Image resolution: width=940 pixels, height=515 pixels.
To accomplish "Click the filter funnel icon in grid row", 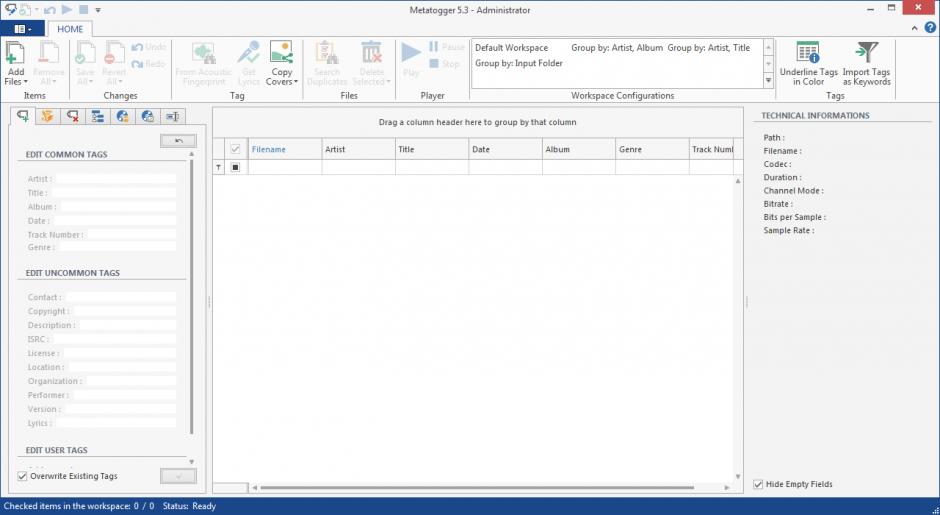I will [219, 167].
